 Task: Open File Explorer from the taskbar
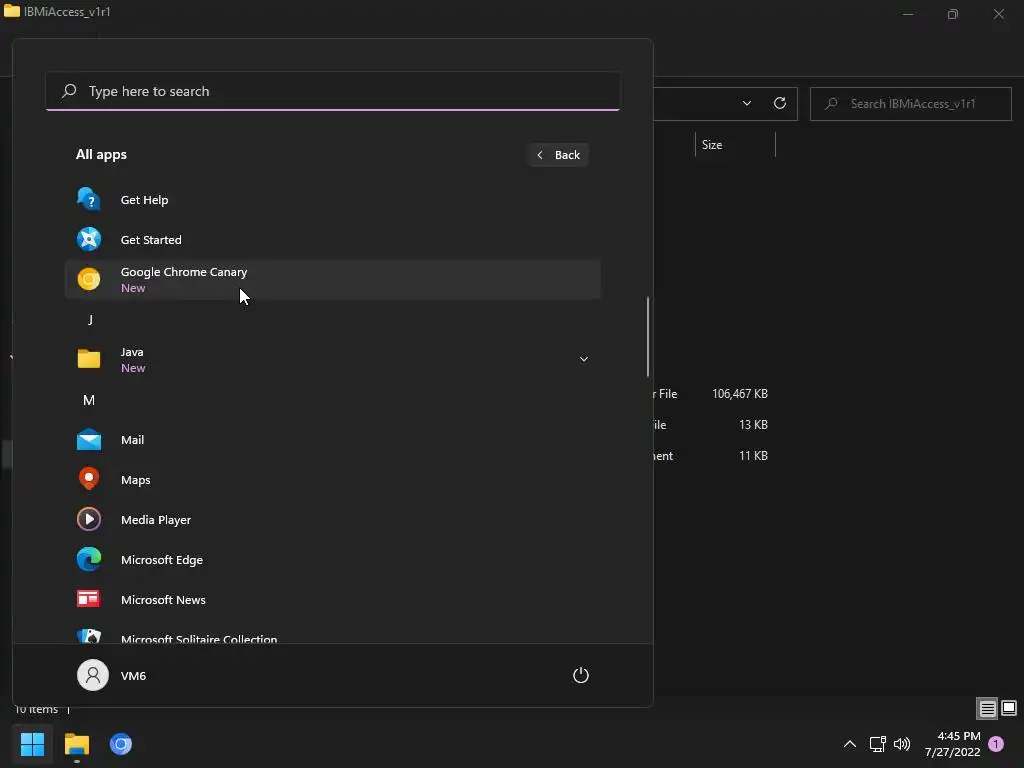tap(77, 744)
